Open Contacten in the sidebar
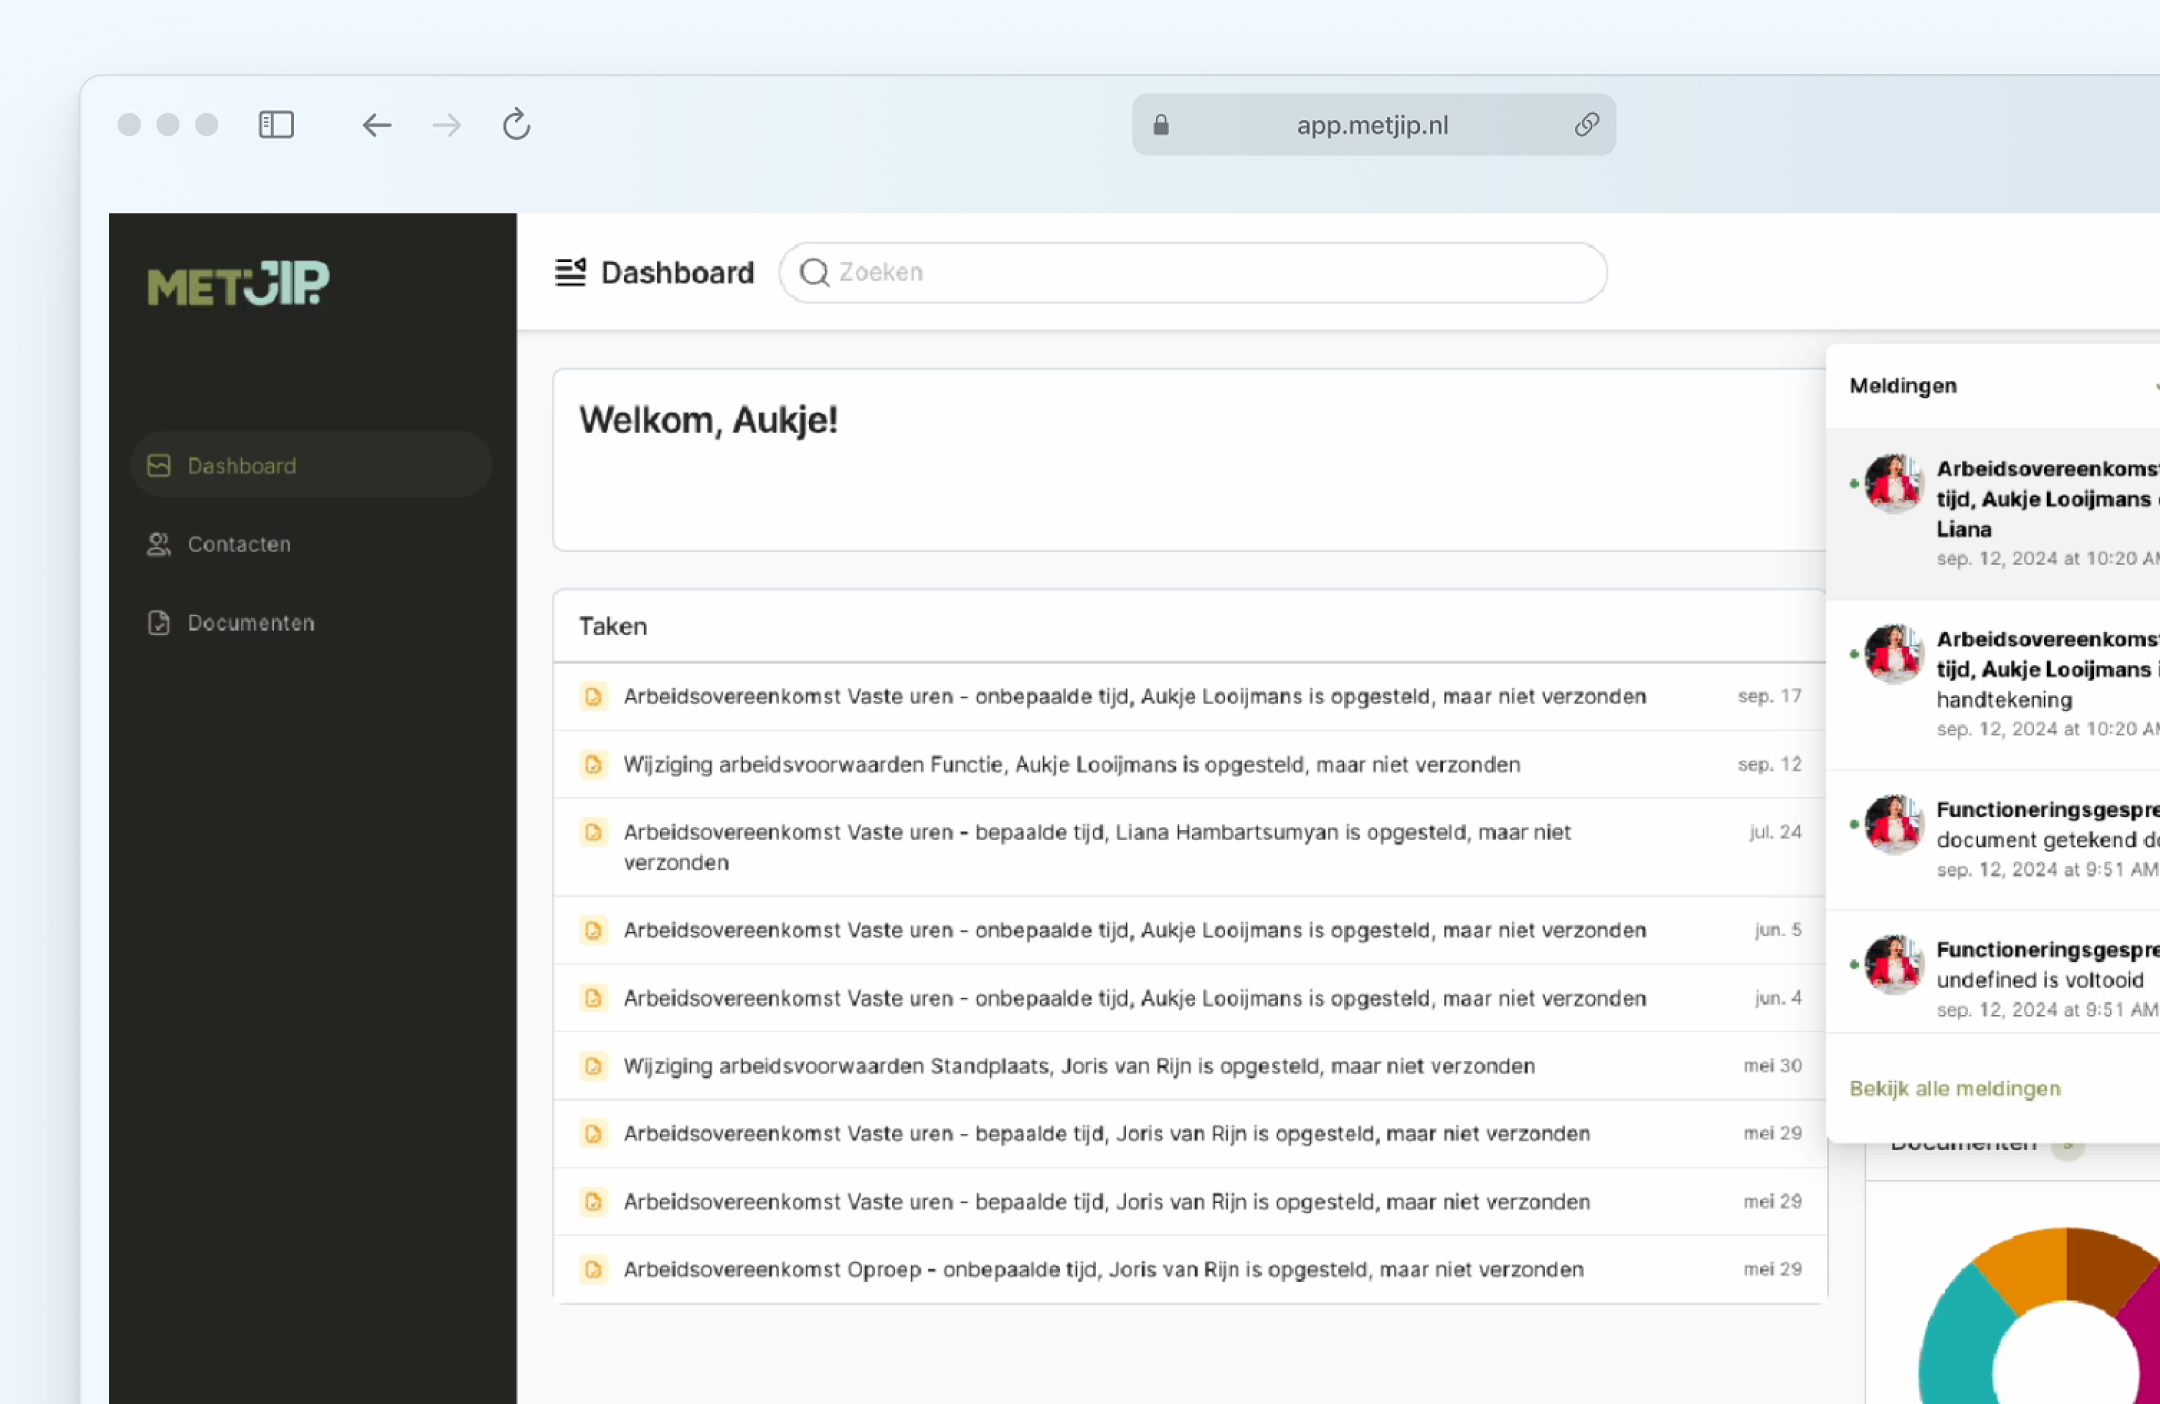This screenshot has width=2160, height=1404. pos(311,544)
